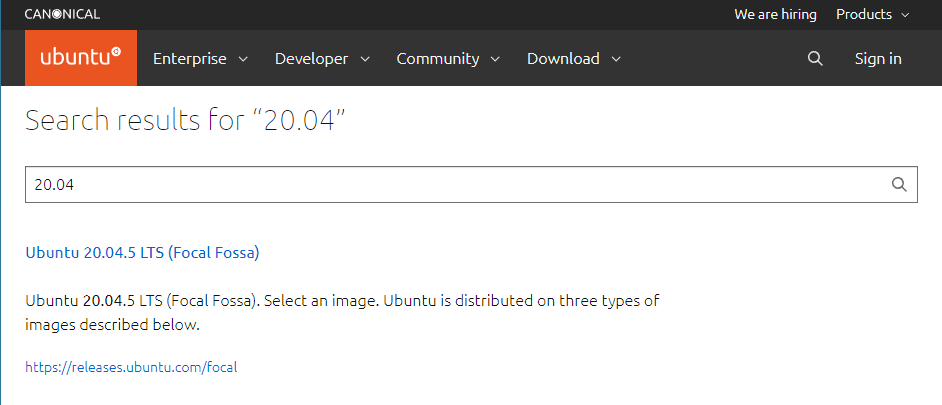Open the We are hiring link
Image resolution: width=942 pixels, height=405 pixels.
775,14
